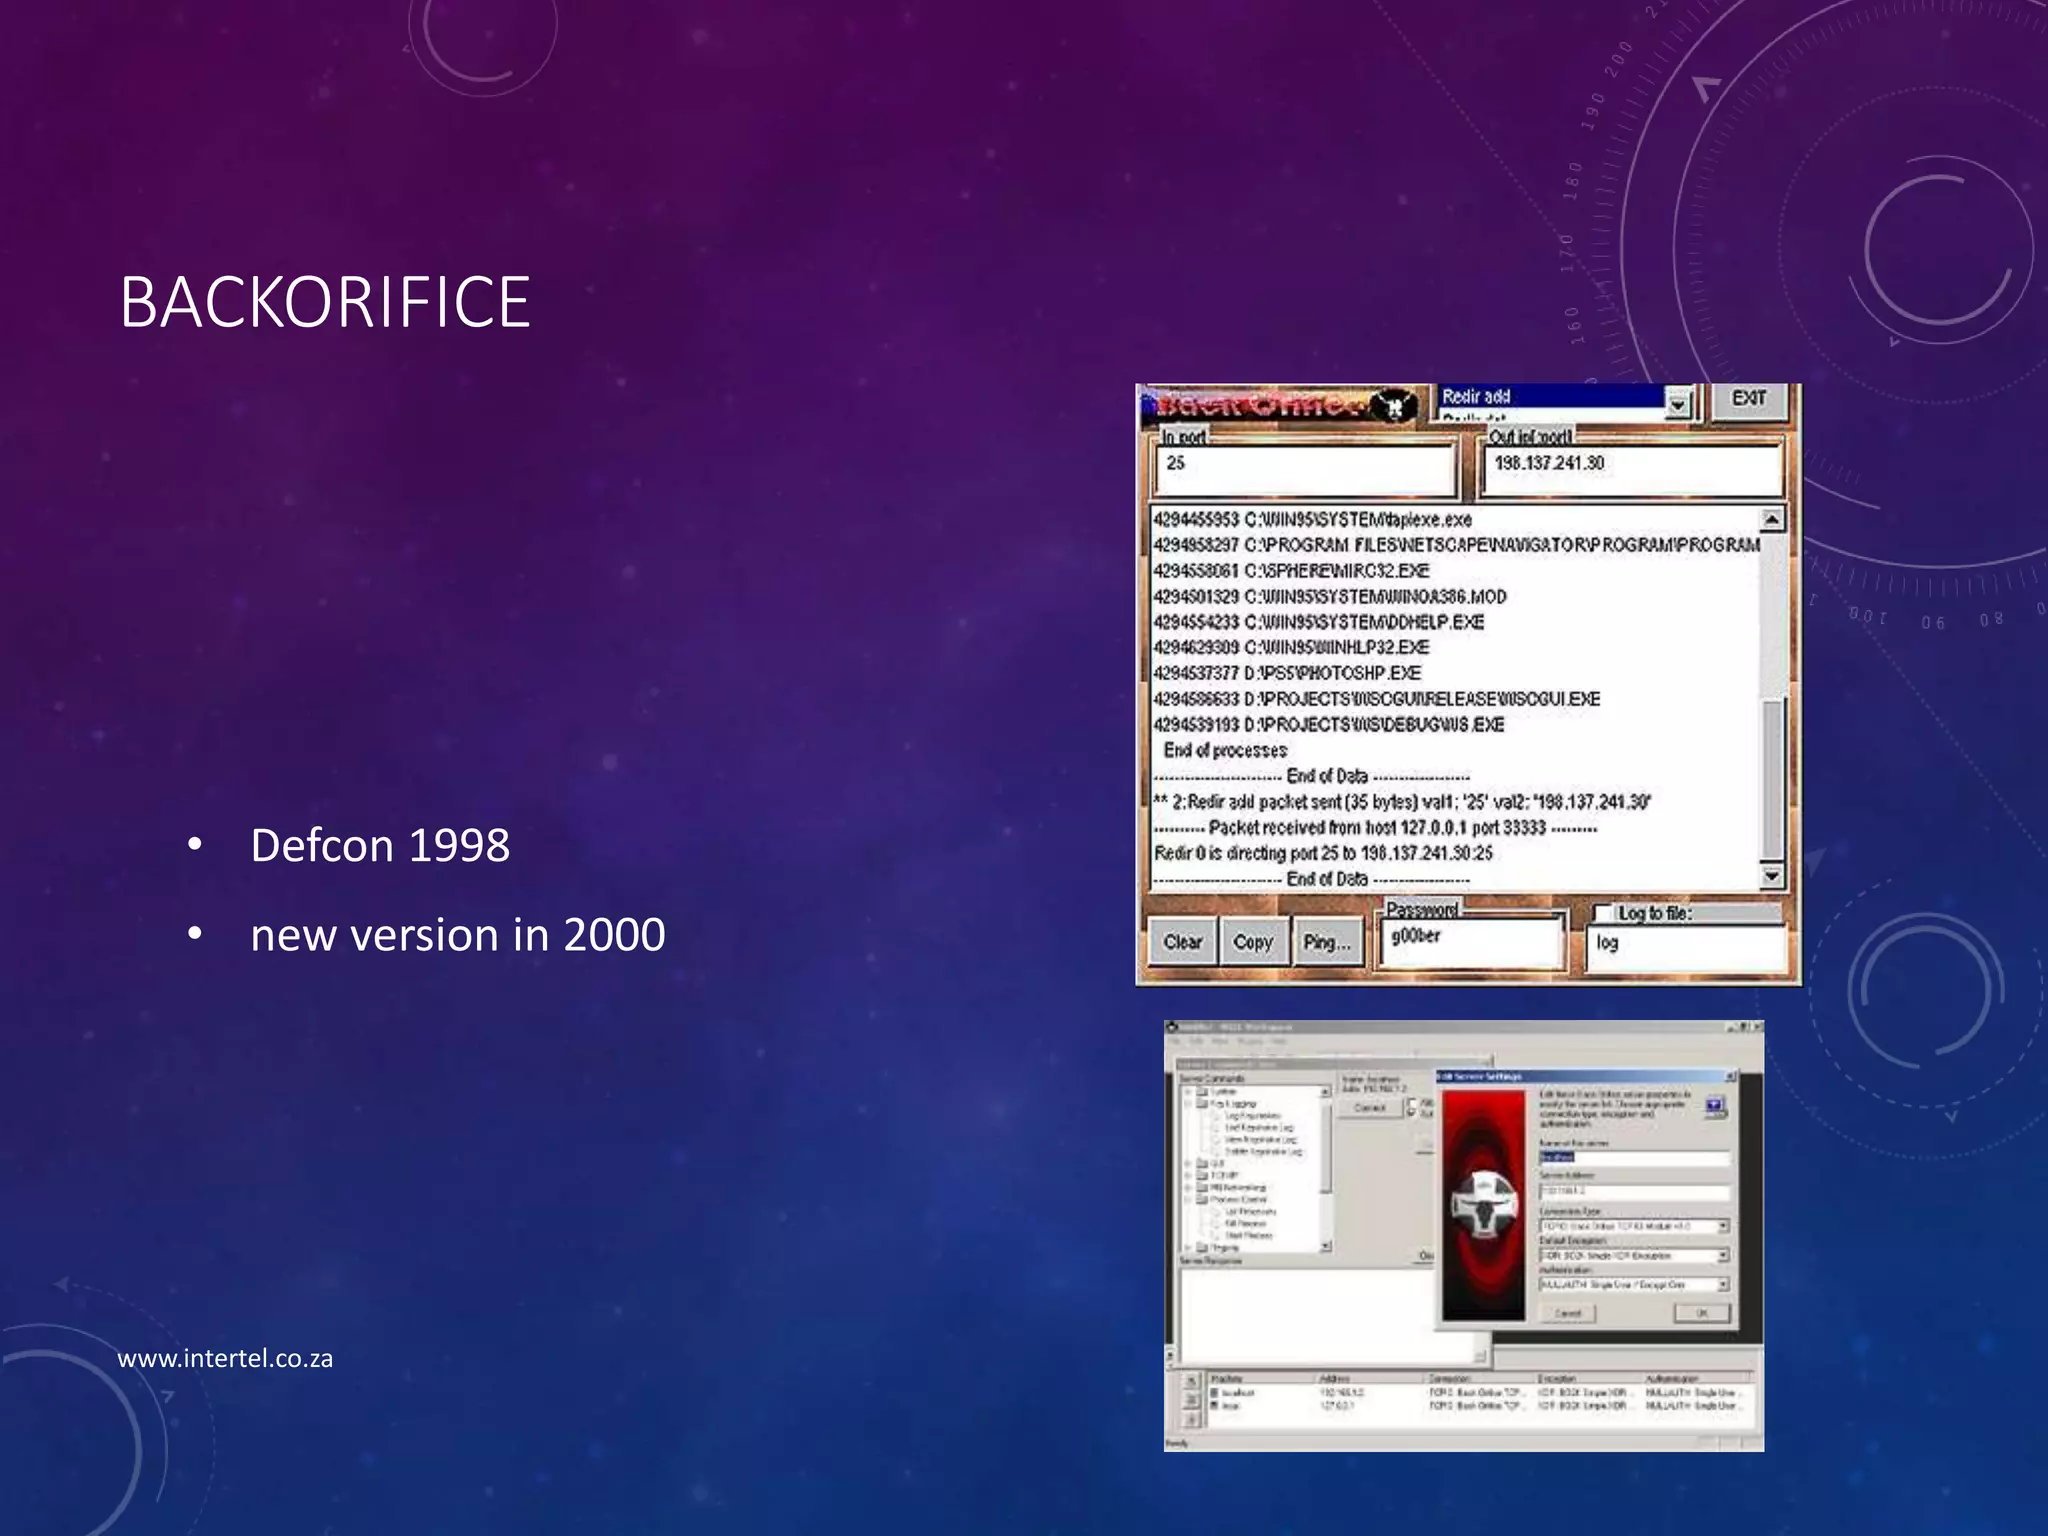Expand the GUI folder node

(1188, 1164)
